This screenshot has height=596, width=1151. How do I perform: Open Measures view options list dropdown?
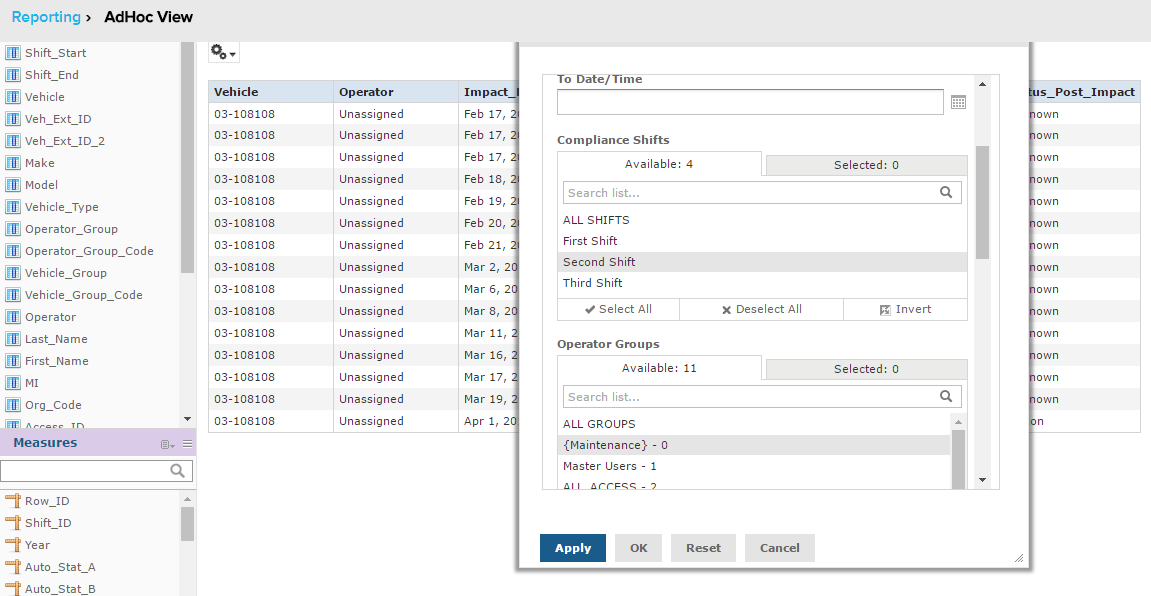(x=168, y=444)
